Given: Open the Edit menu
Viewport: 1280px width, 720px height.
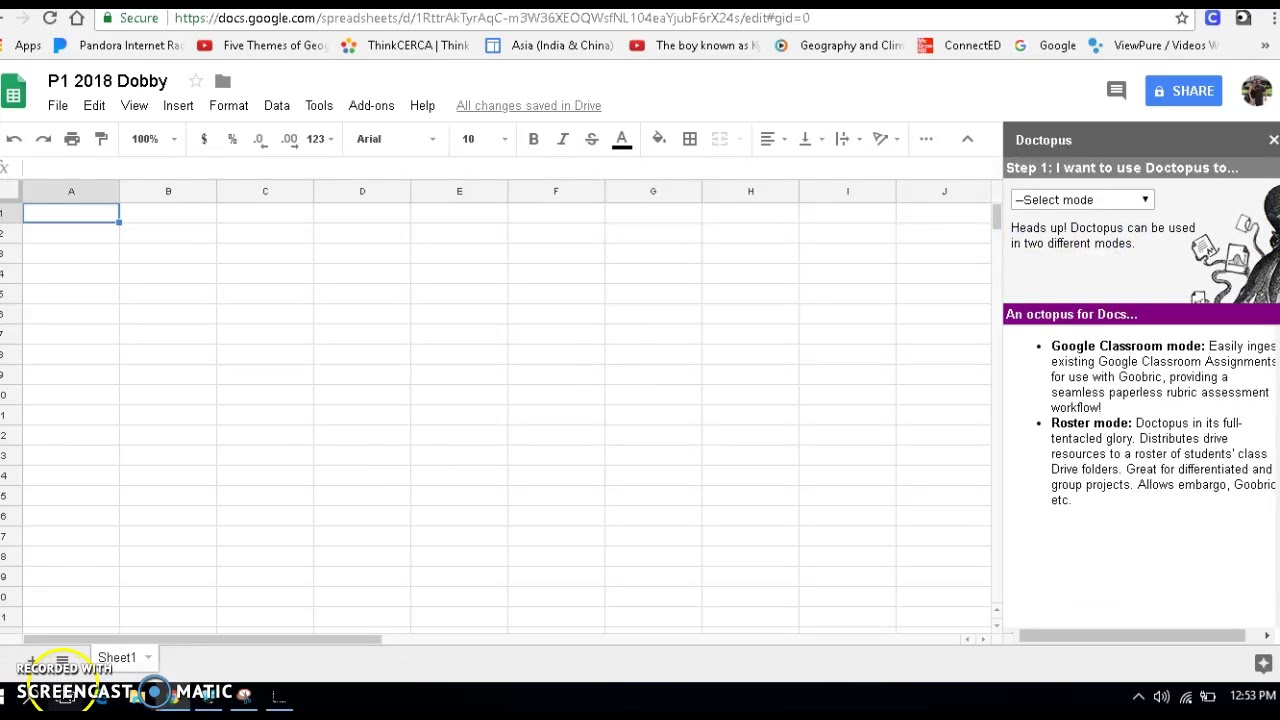Looking at the screenshot, I should click(x=94, y=105).
